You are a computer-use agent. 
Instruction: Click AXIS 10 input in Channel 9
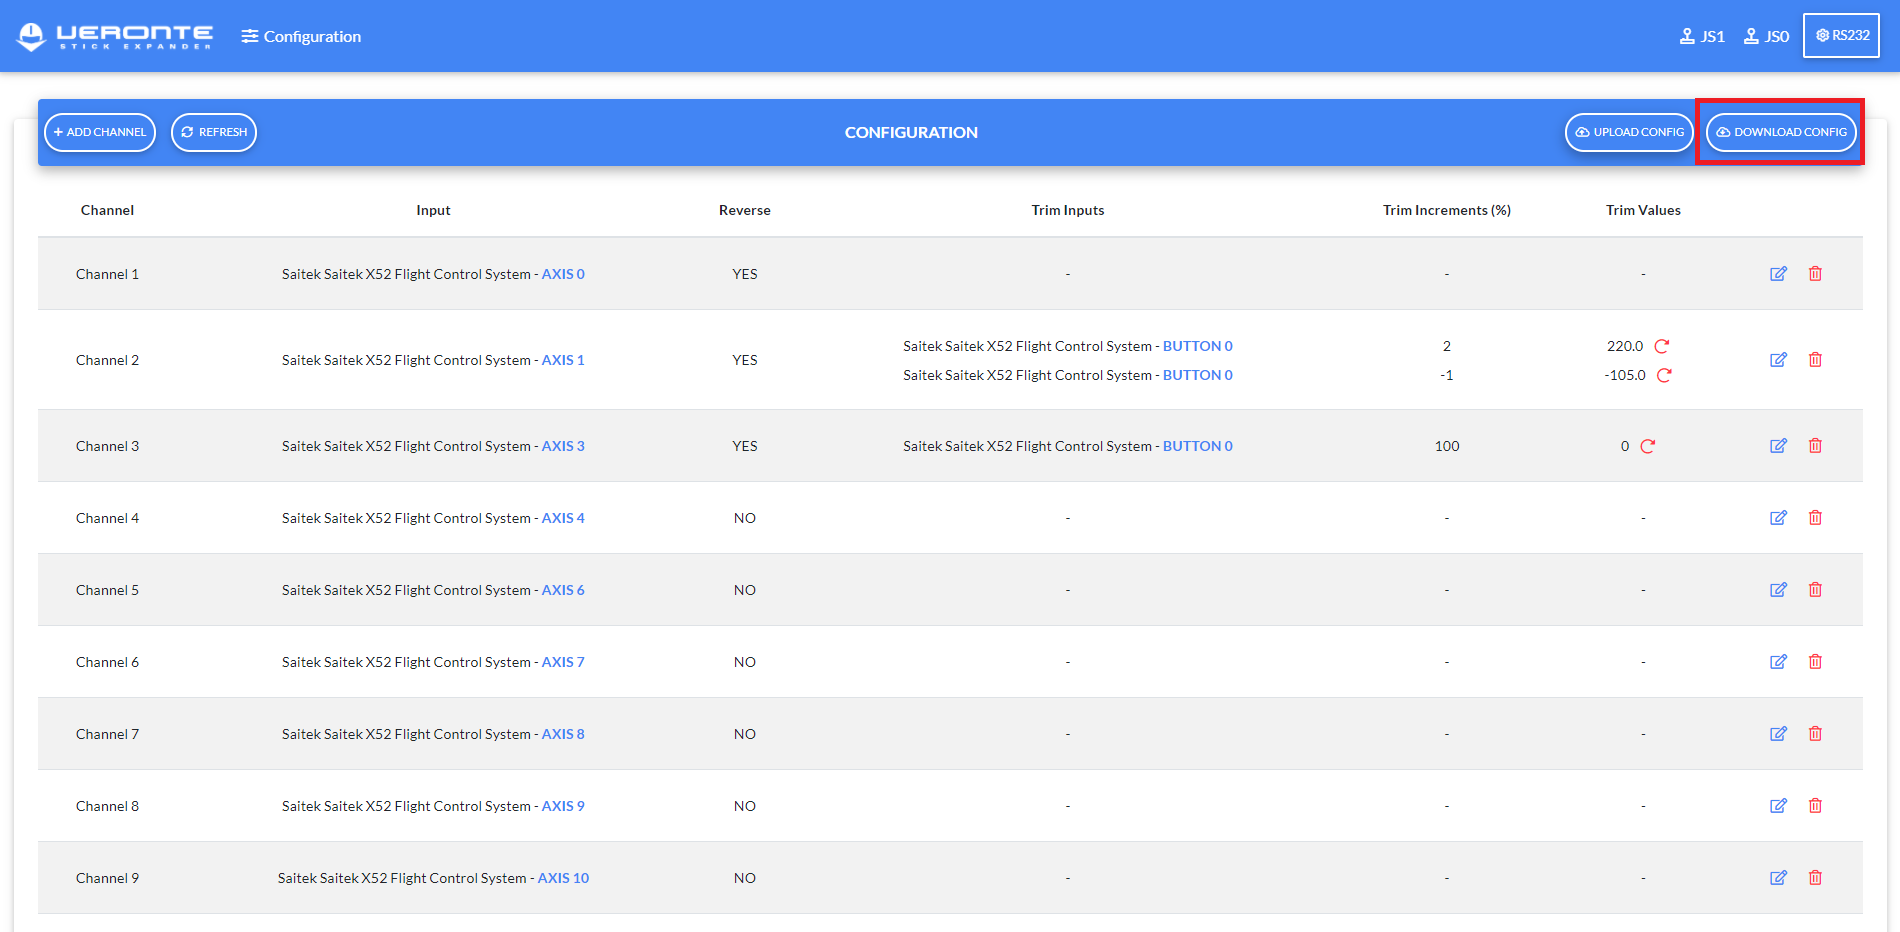click(x=563, y=878)
